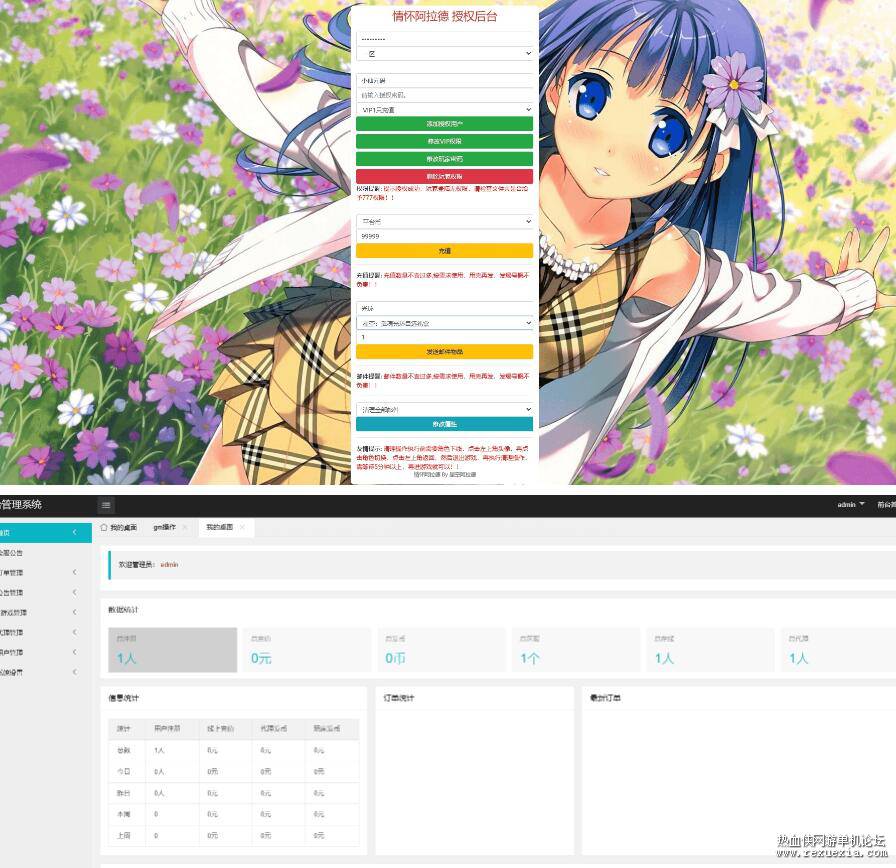Expand the last sidebar menu below 用户管理
This screenshot has height=868, width=896.
46,673
